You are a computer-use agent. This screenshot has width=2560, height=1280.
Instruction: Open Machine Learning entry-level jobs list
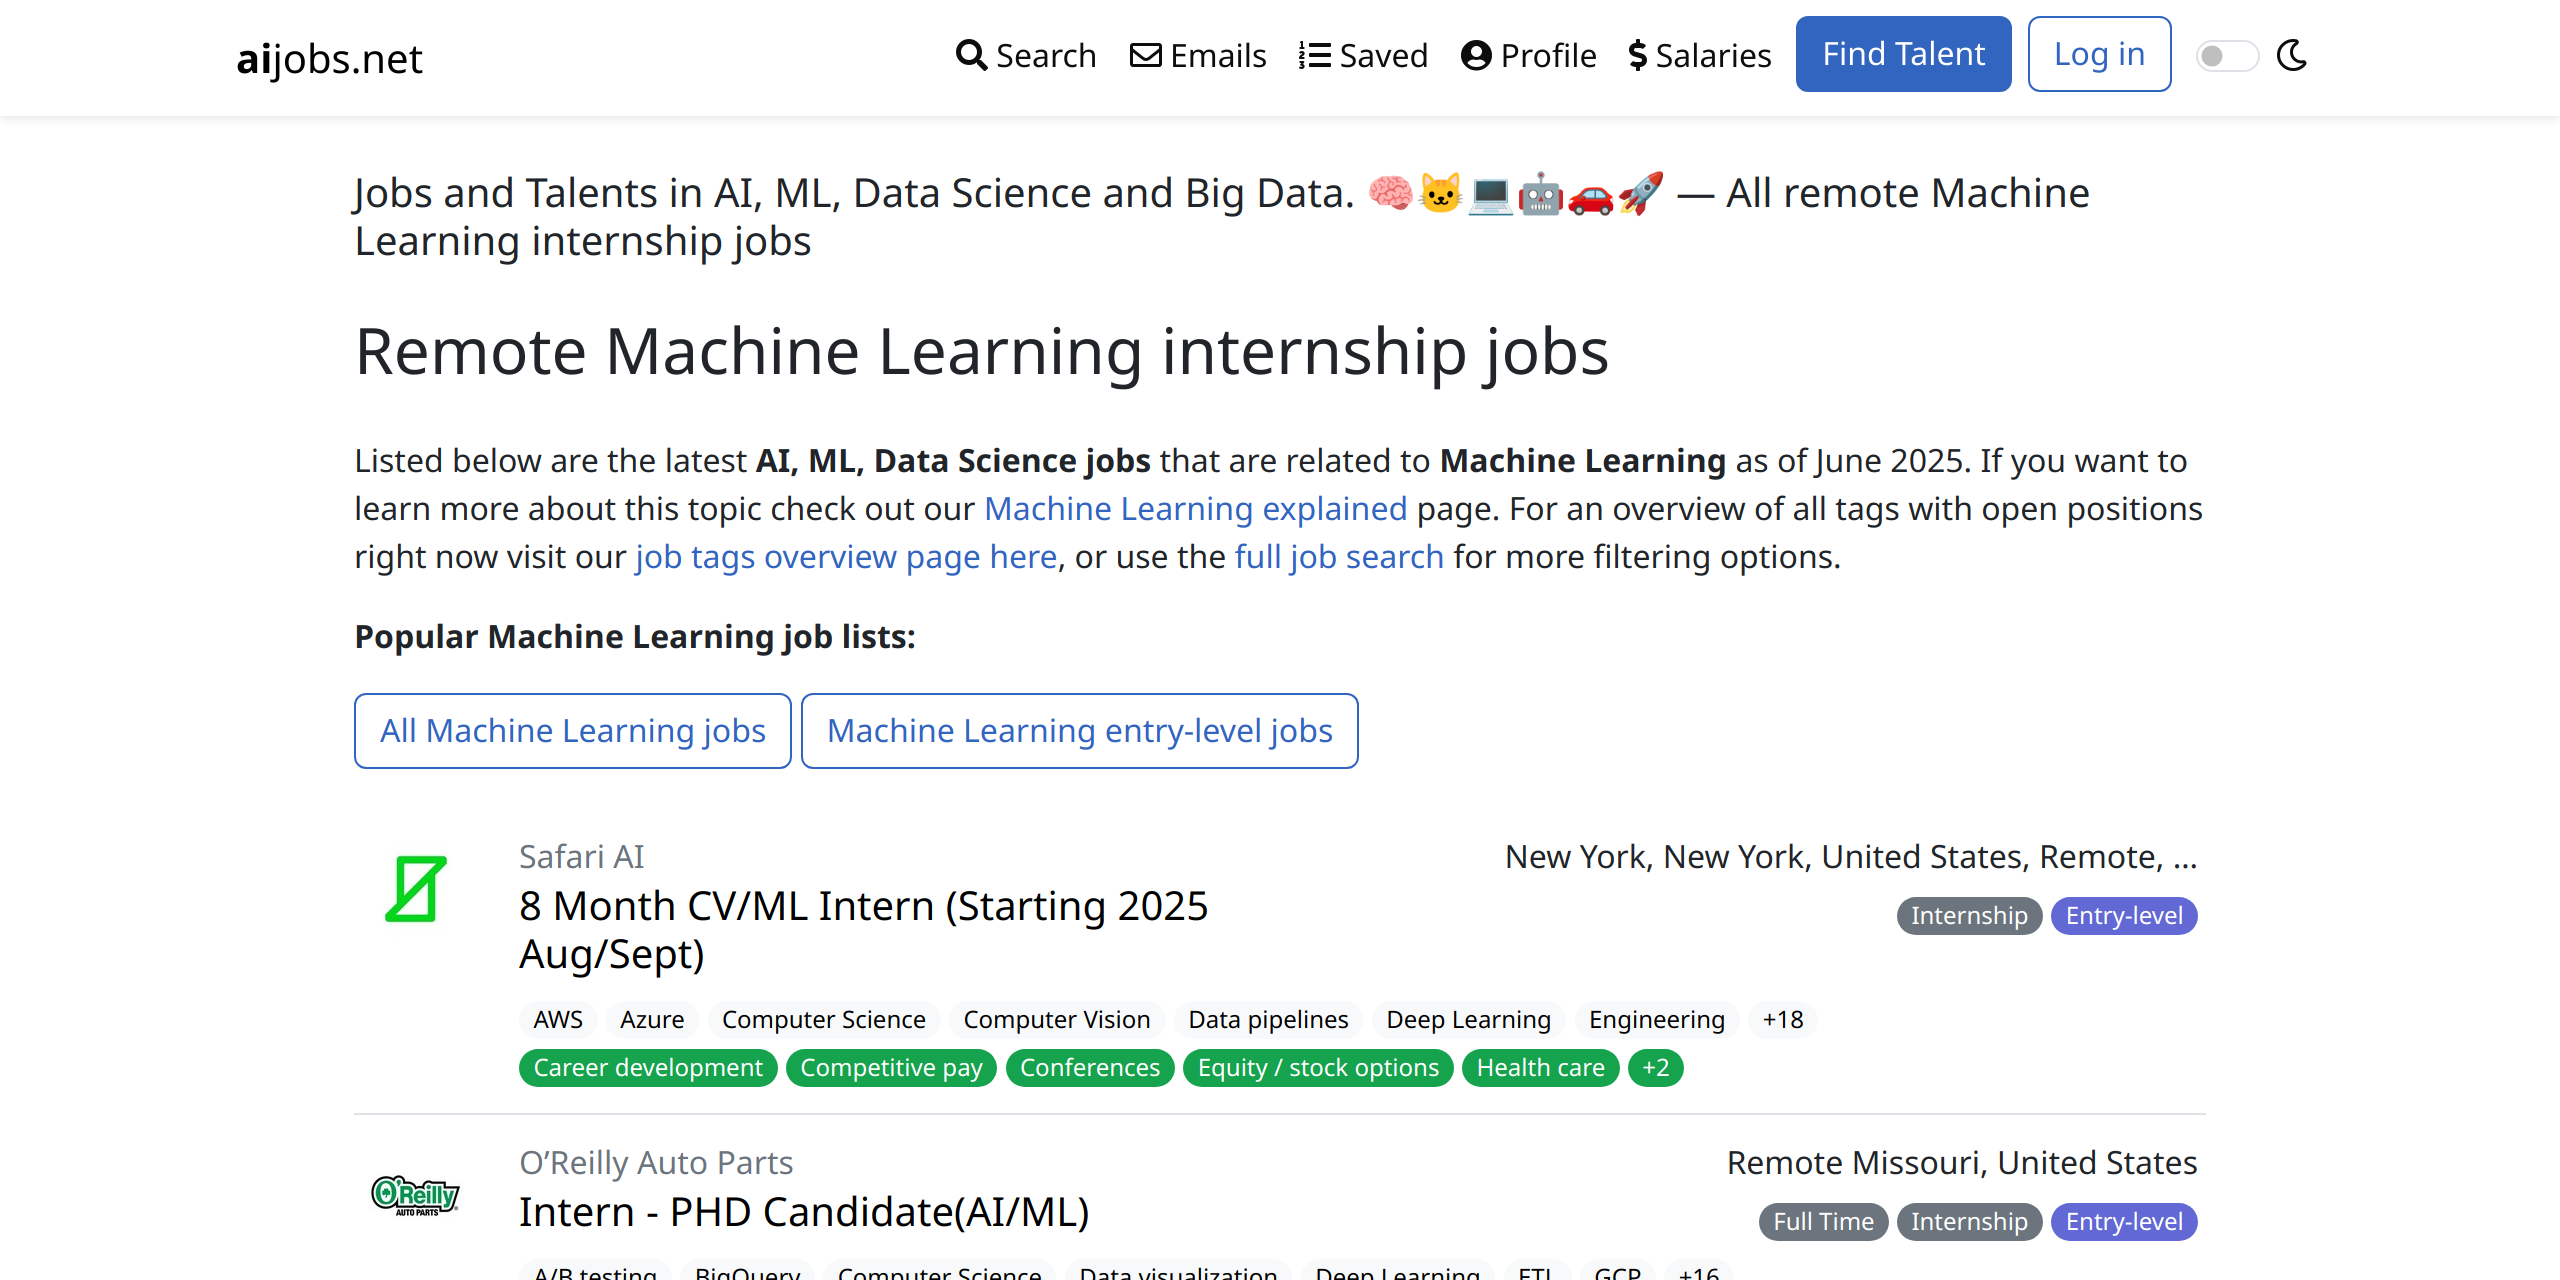tap(1080, 731)
